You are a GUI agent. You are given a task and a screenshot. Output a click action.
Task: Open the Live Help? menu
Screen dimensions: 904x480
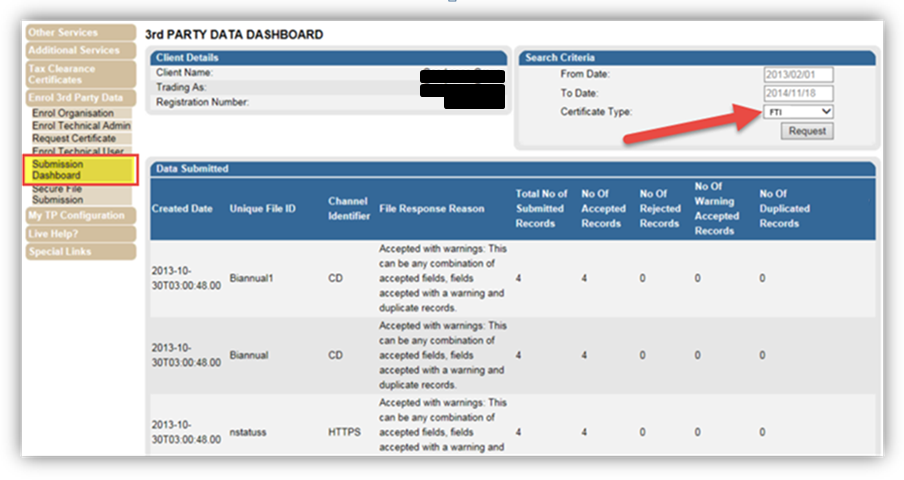[x=80, y=234]
